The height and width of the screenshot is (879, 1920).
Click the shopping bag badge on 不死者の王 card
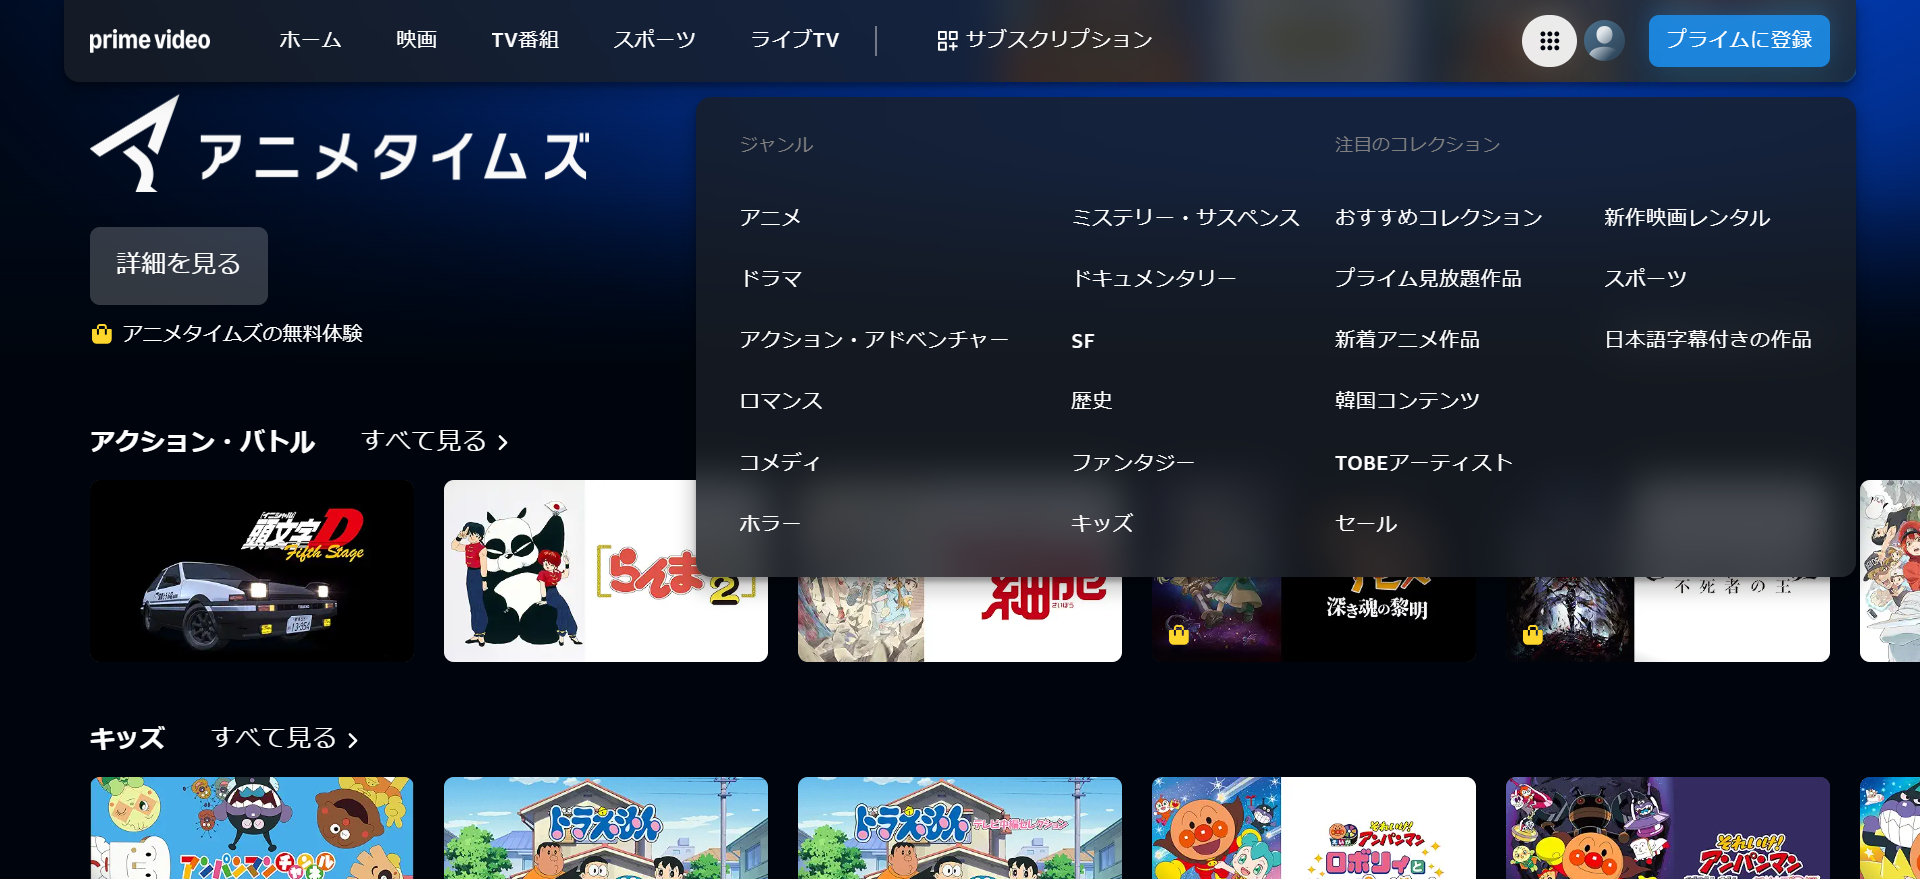click(x=1533, y=634)
